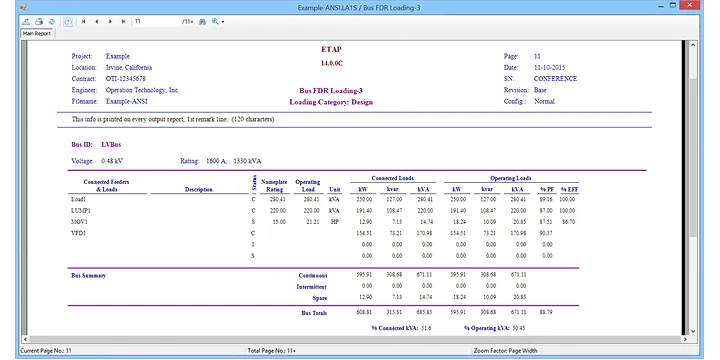The image size is (720, 360).
Task: Select the Main Report tab
Action: (37, 34)
